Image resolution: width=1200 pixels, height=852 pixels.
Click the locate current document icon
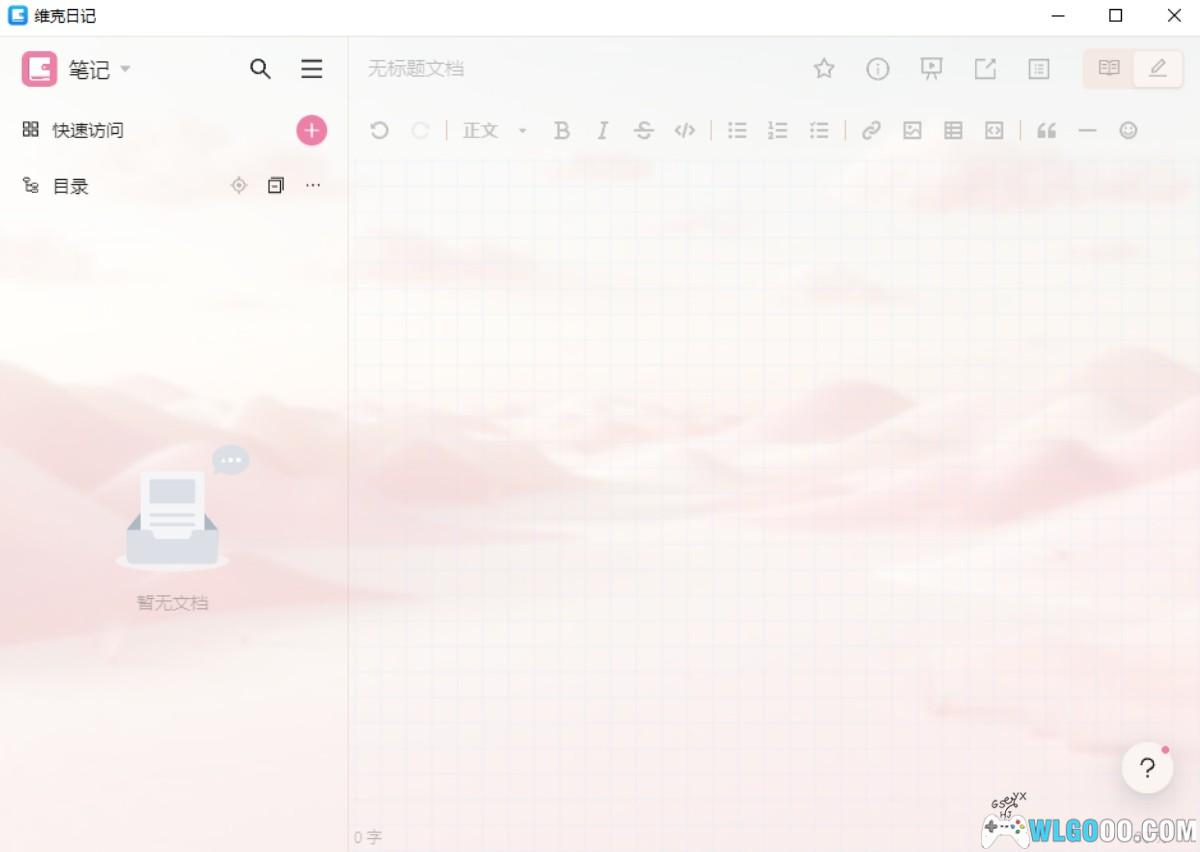(x=238, y=185)
